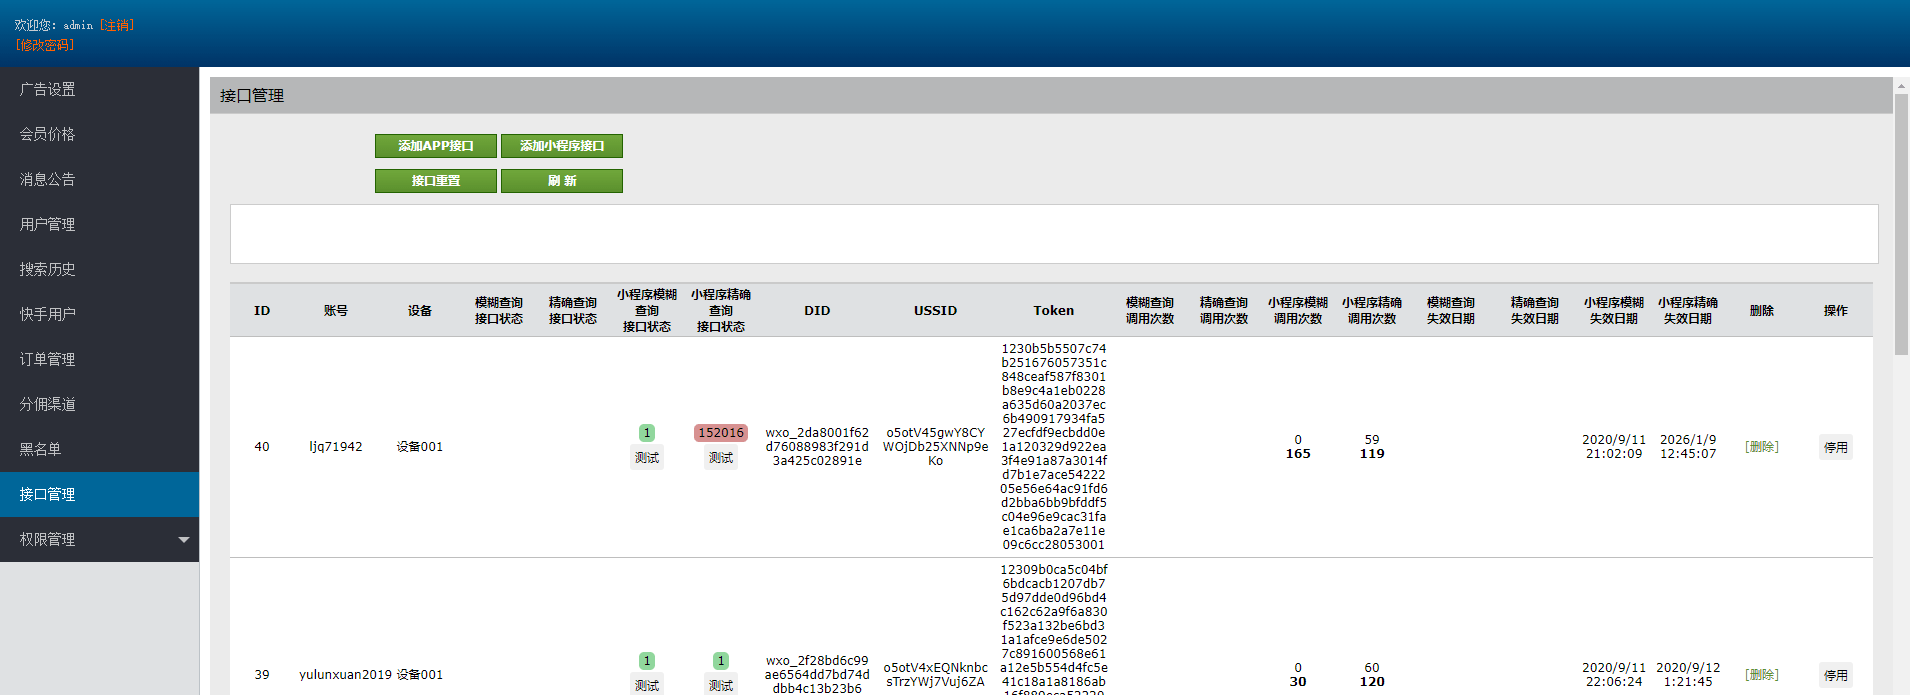Click the 添加APP接口 button
The height and width of the screenshot is (695, 1910).
pyautogui.click(x=435, y=146)
